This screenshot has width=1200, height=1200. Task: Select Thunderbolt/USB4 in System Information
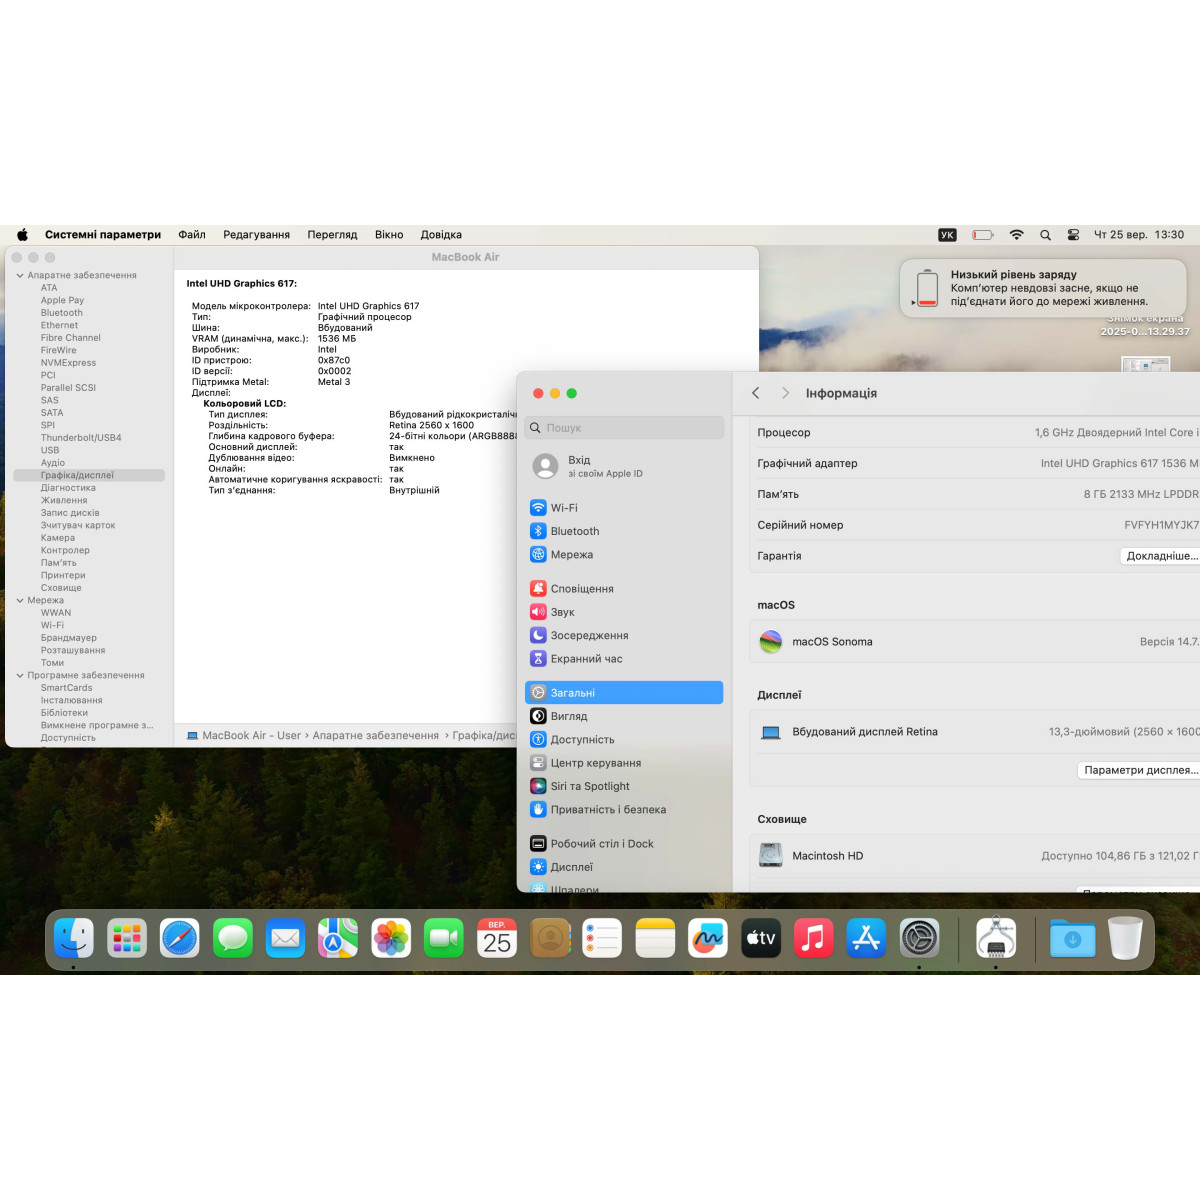(x=81, y=438)
